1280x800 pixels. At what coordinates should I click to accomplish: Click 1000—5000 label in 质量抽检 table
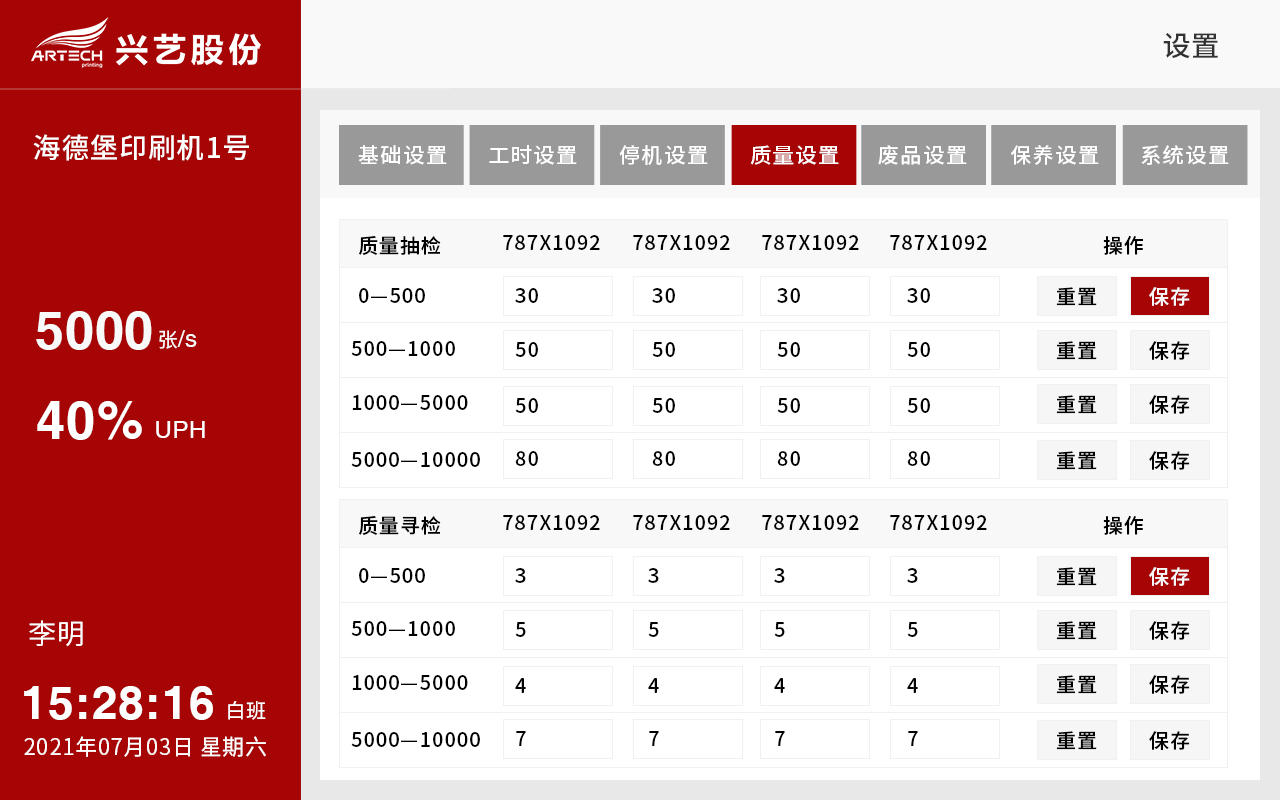410,403
